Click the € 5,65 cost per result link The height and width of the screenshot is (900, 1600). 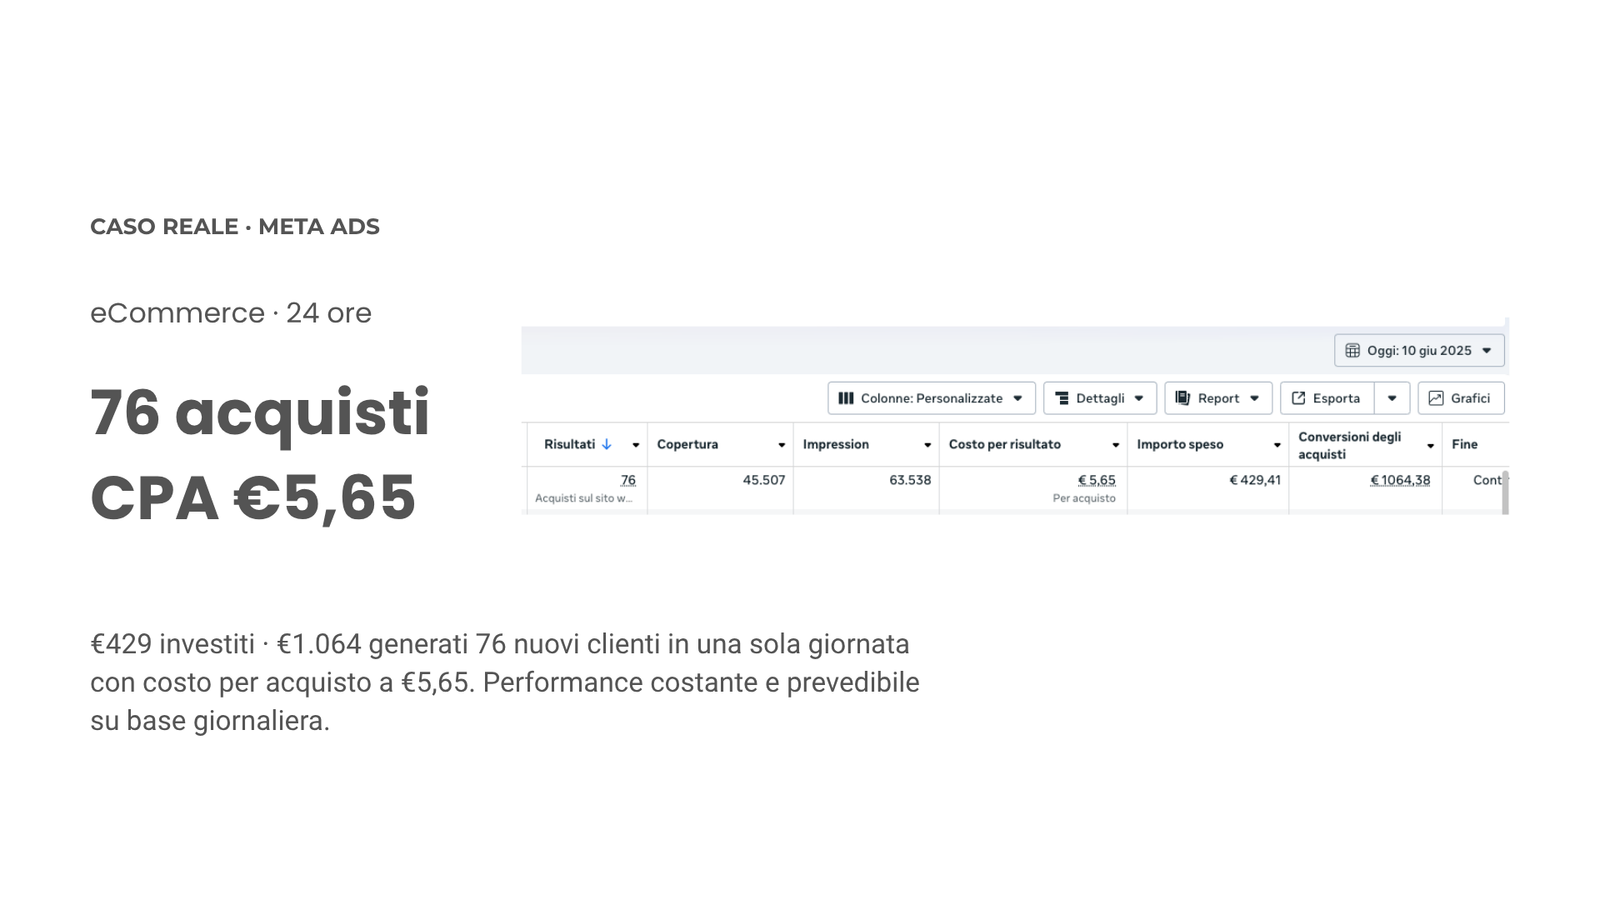(1097, 480)
